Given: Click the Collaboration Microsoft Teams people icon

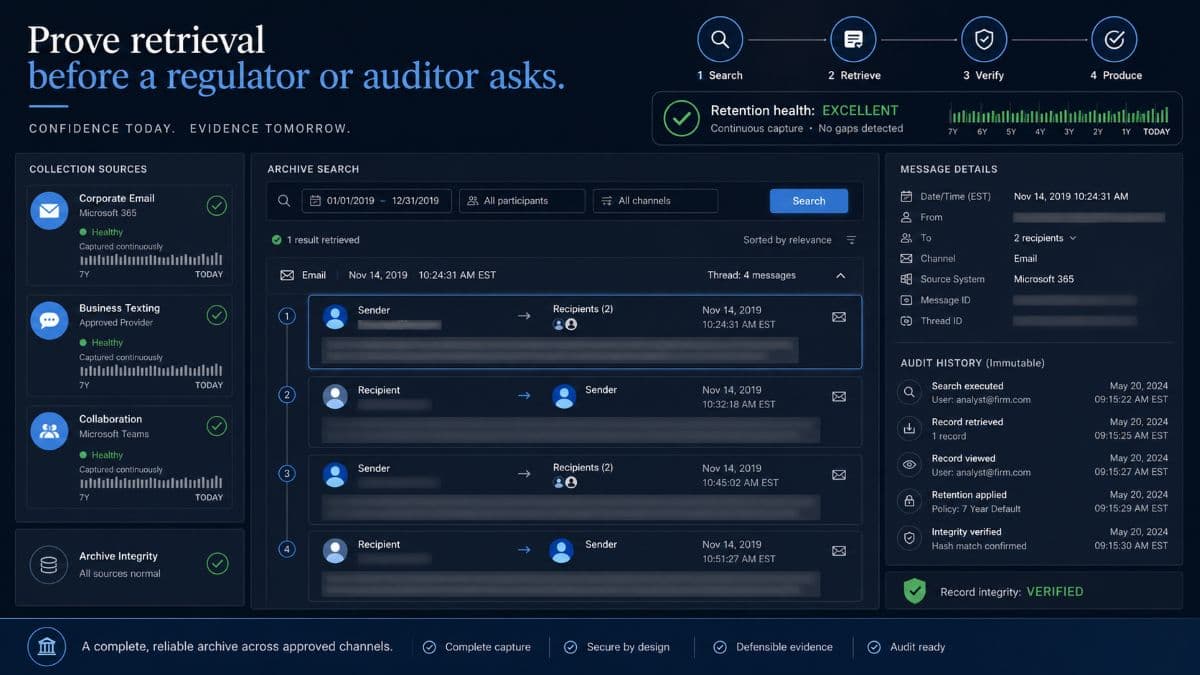Looking at the screenshot, I should (49, 431).
